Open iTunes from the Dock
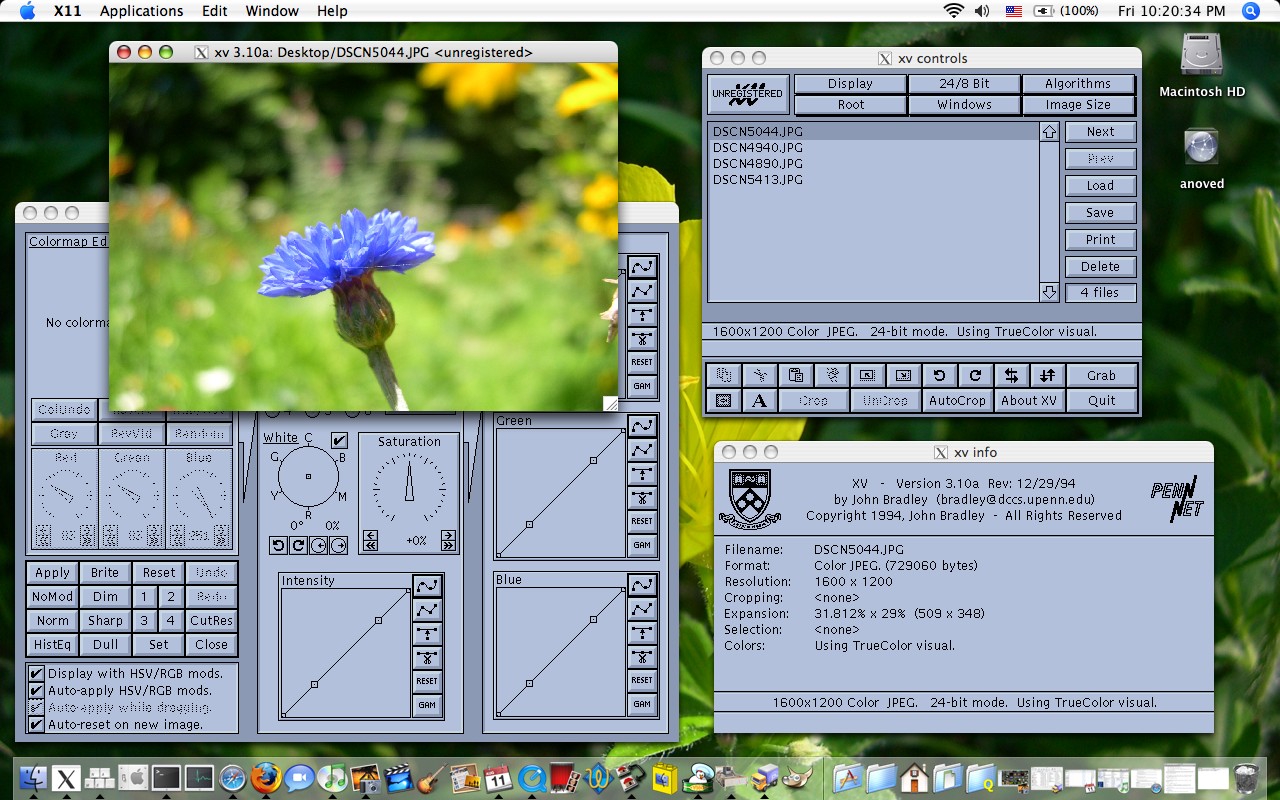The width and height of the screenshot is (1280, 800). [333, 778]
